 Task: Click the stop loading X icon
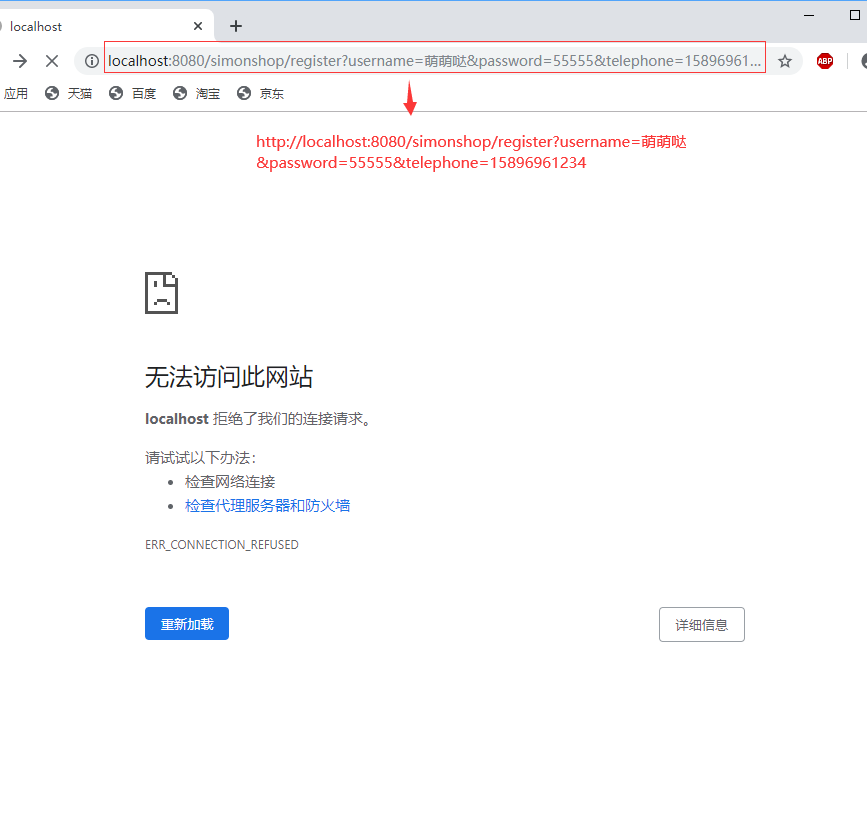click(x=52, y=60)
